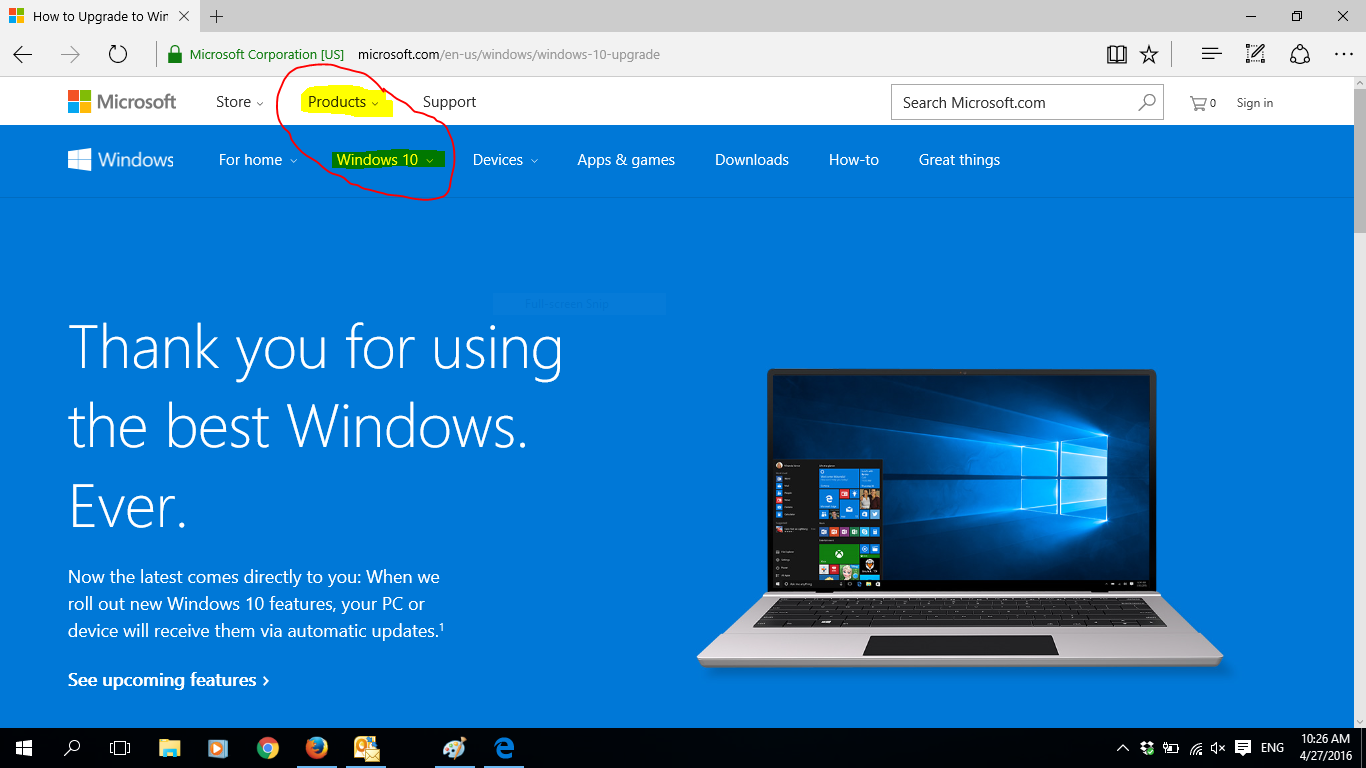Click the Microsoft logo
The height and width of the screenshot is (768, 1366).
122,101
